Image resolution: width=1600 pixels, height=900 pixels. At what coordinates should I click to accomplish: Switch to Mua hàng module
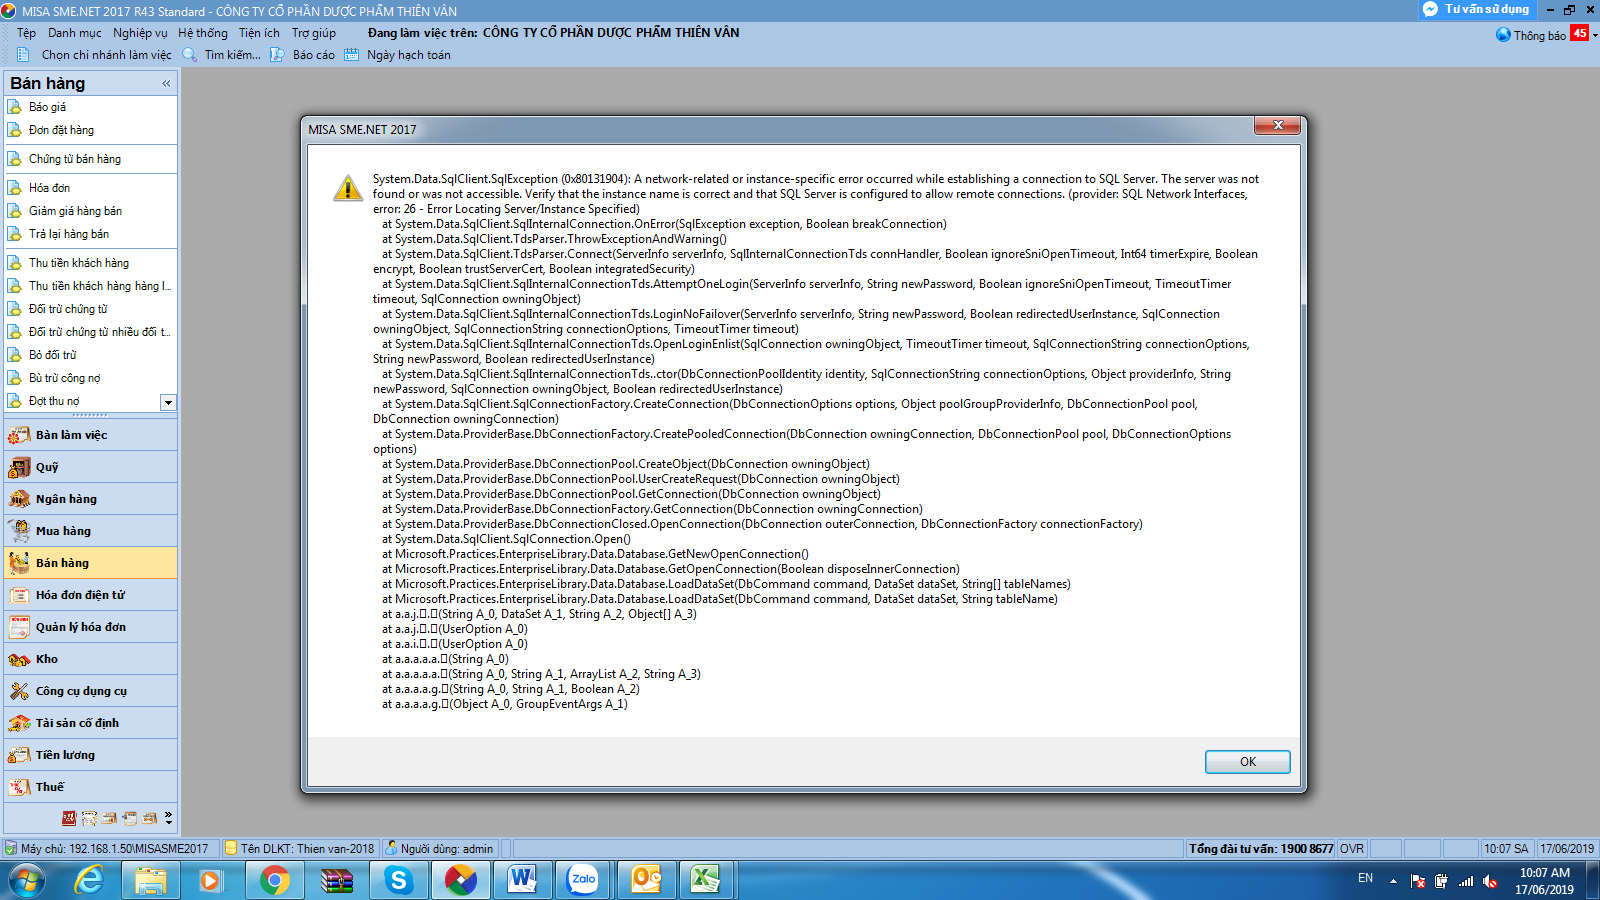[91, 531]
